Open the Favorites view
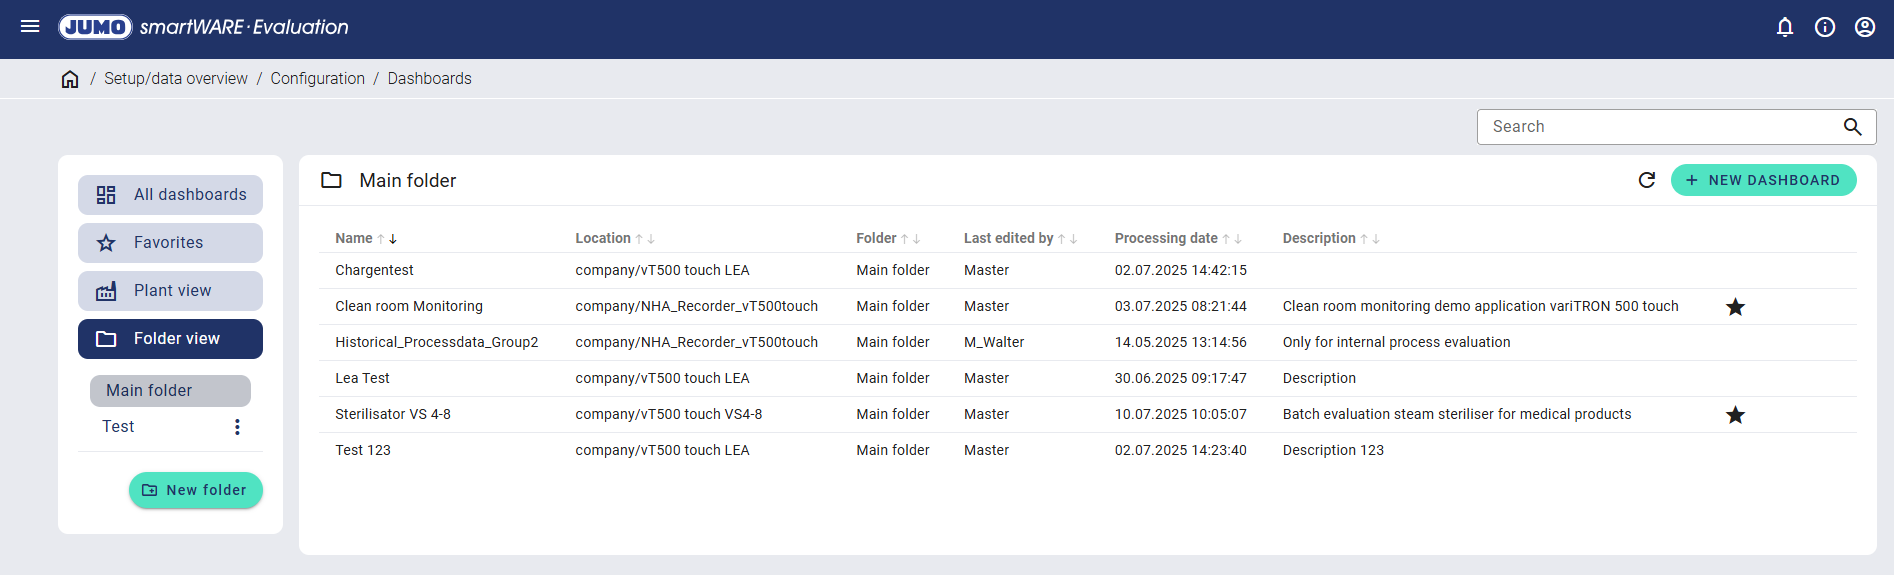Image resolution: width=1894 pixels, height=575 pixels. 170,243
